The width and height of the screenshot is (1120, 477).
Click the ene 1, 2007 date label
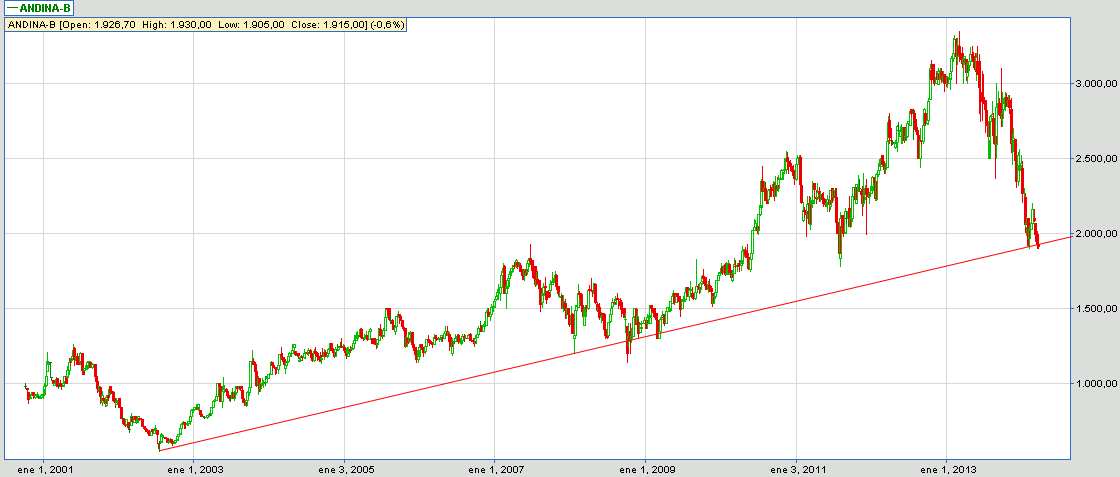(x=494, y=470)
